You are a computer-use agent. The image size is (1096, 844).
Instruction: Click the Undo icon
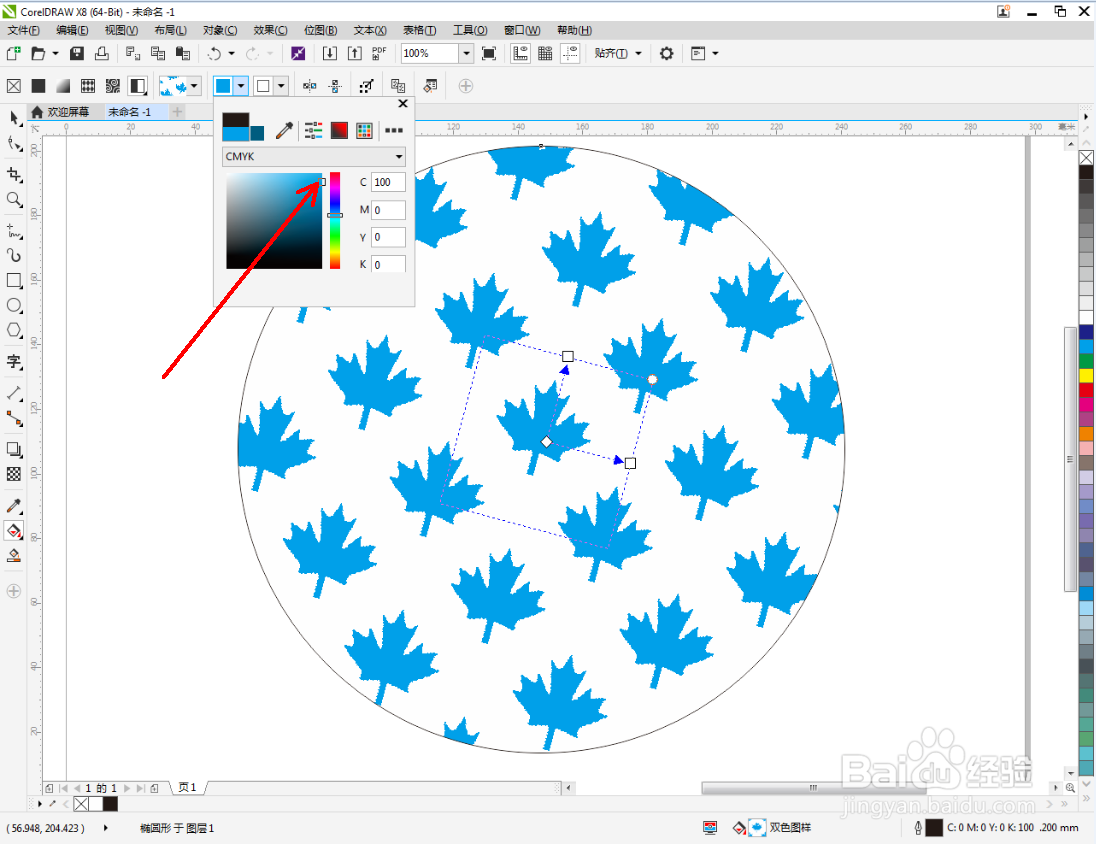pyautogui.click(x=214, y=53)
